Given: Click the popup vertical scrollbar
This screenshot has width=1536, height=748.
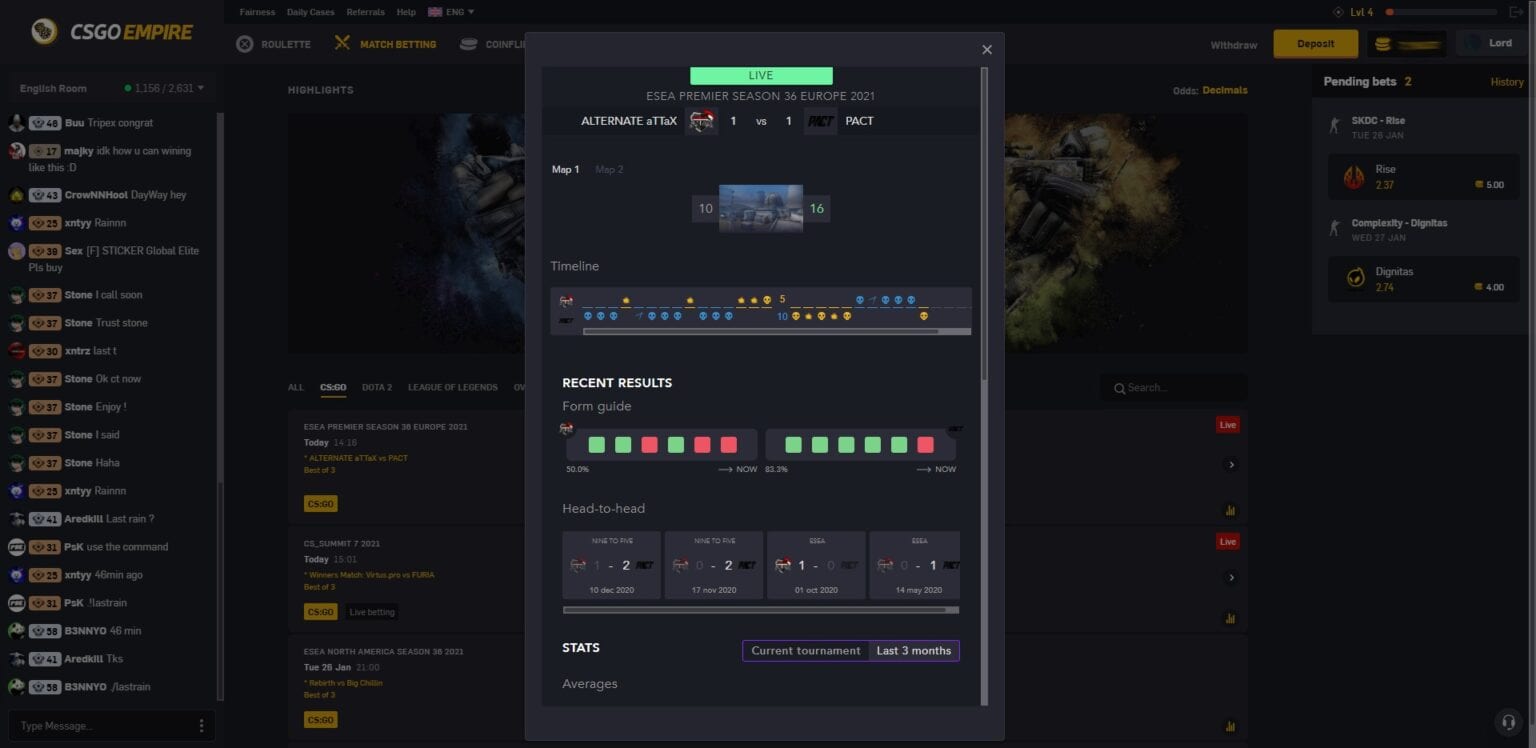Looking at the screenshot, I should [984, 225].
